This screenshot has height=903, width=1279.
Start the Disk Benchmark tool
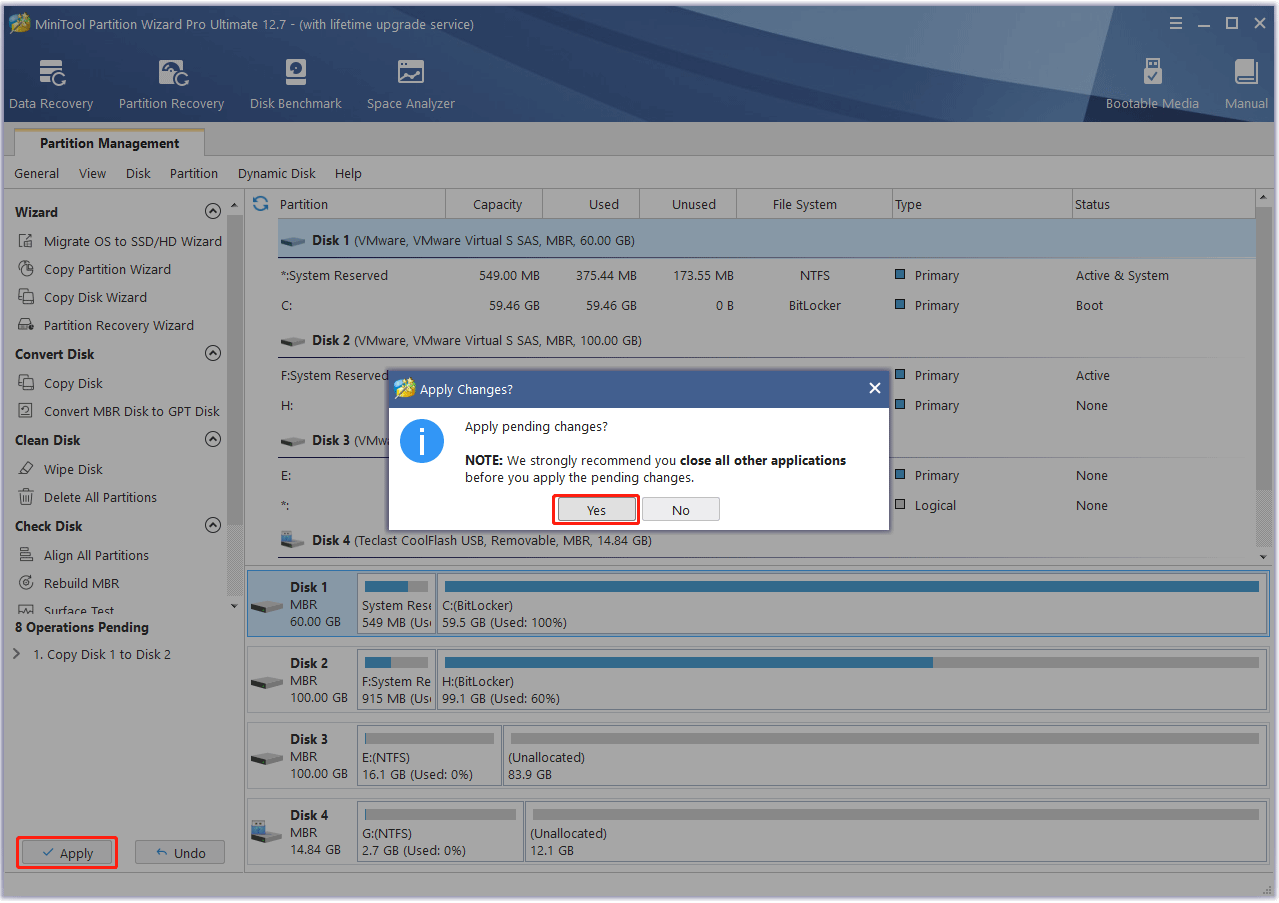click(x=295, y=82)
